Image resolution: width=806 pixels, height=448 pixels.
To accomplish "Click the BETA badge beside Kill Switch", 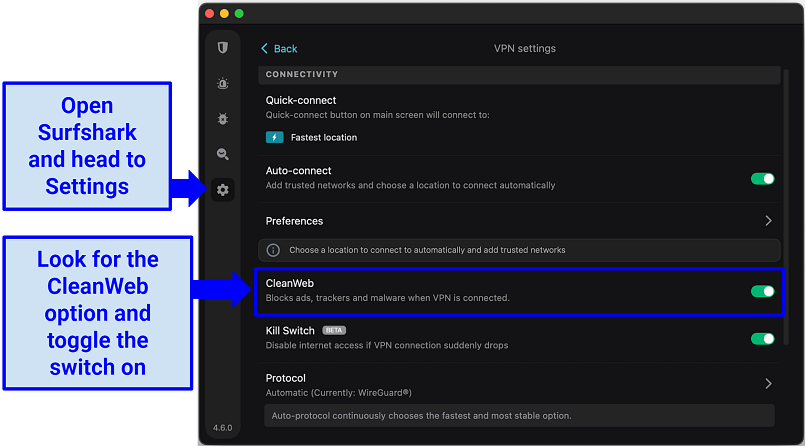I will tap(334, 330).
